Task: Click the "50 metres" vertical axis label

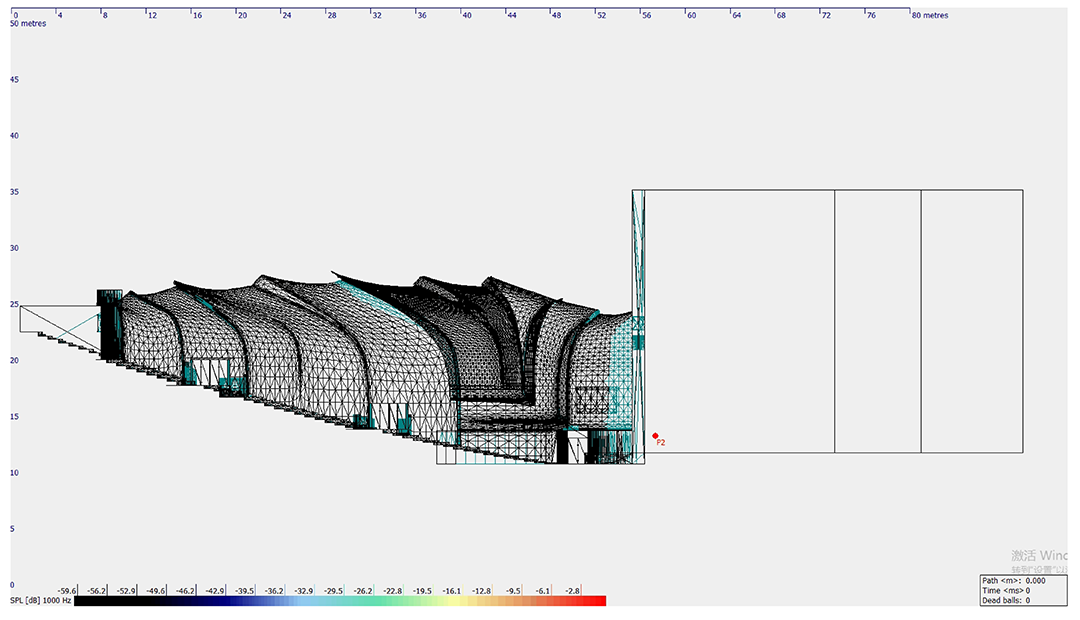Action: [28, 23]
